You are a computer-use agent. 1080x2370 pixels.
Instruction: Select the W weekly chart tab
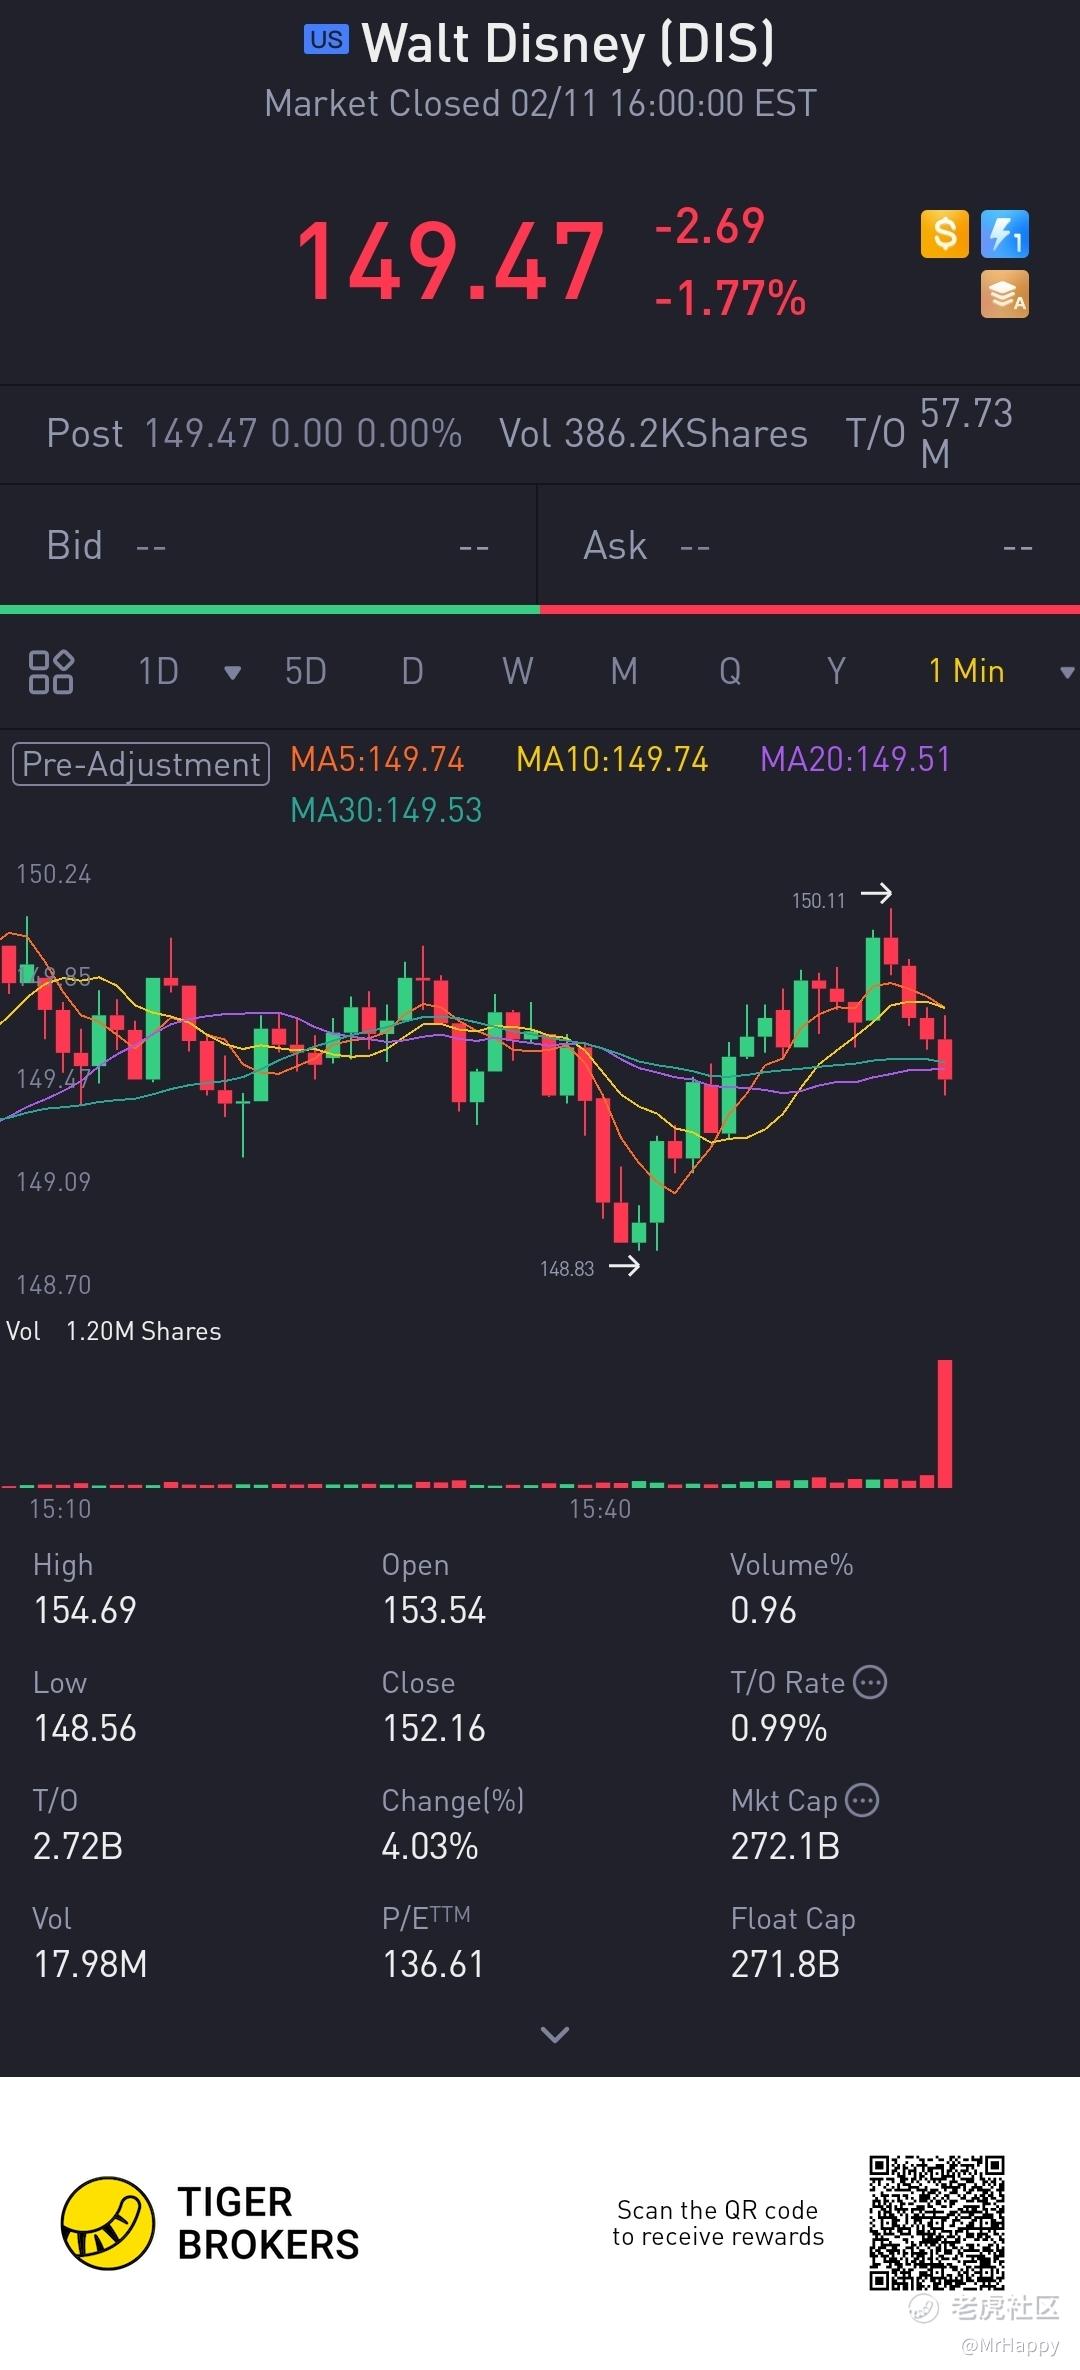point(518,671)
